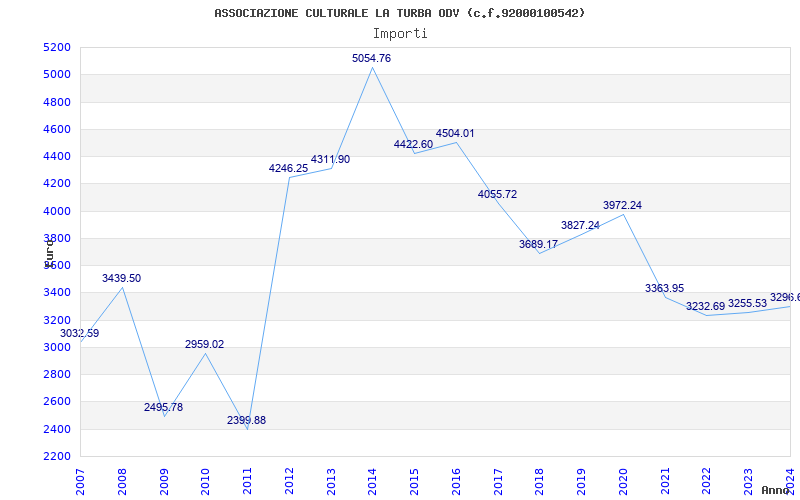This screenshot has width=800, height=500.
Task: Click the 2019 x-axis year label
Action: coord(582,482)
